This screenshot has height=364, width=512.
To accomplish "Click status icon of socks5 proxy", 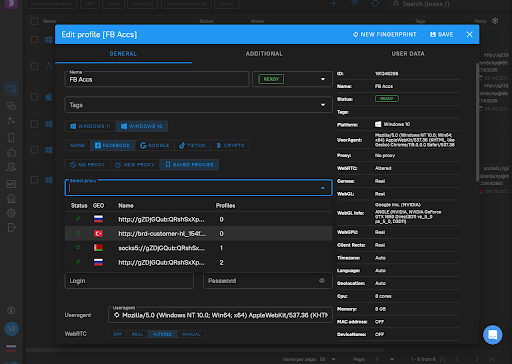I will (x=78, y=248).
